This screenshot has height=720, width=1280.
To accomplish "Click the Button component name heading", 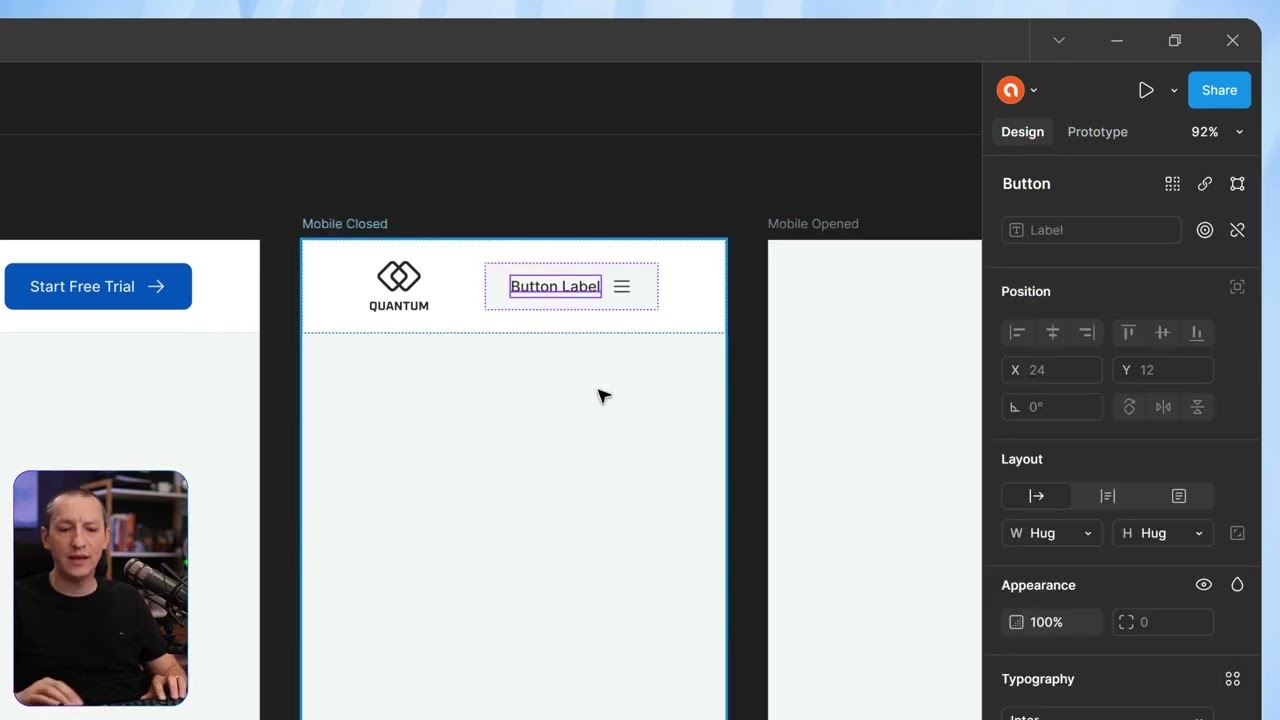I will click(1026, 184).
